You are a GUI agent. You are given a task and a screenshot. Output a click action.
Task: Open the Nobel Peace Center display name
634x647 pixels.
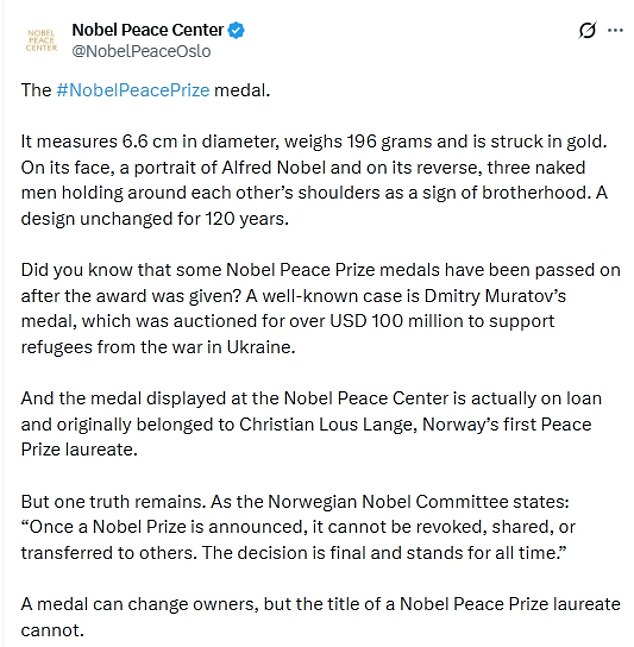point(145,30)
